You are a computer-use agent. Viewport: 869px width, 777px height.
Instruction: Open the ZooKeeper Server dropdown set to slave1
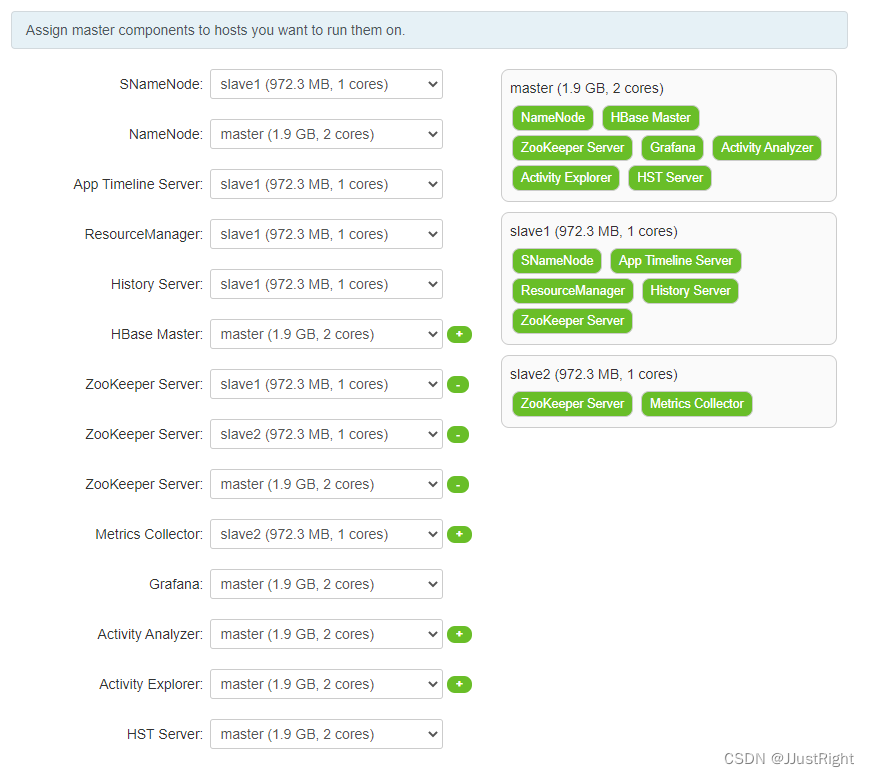(326, 384)
